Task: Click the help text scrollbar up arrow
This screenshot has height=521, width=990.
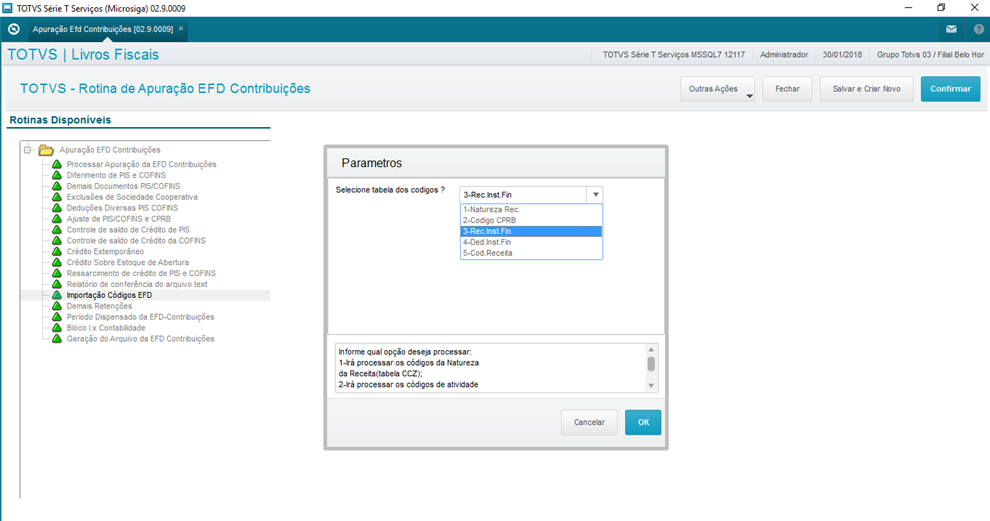Action: [651, 350]
